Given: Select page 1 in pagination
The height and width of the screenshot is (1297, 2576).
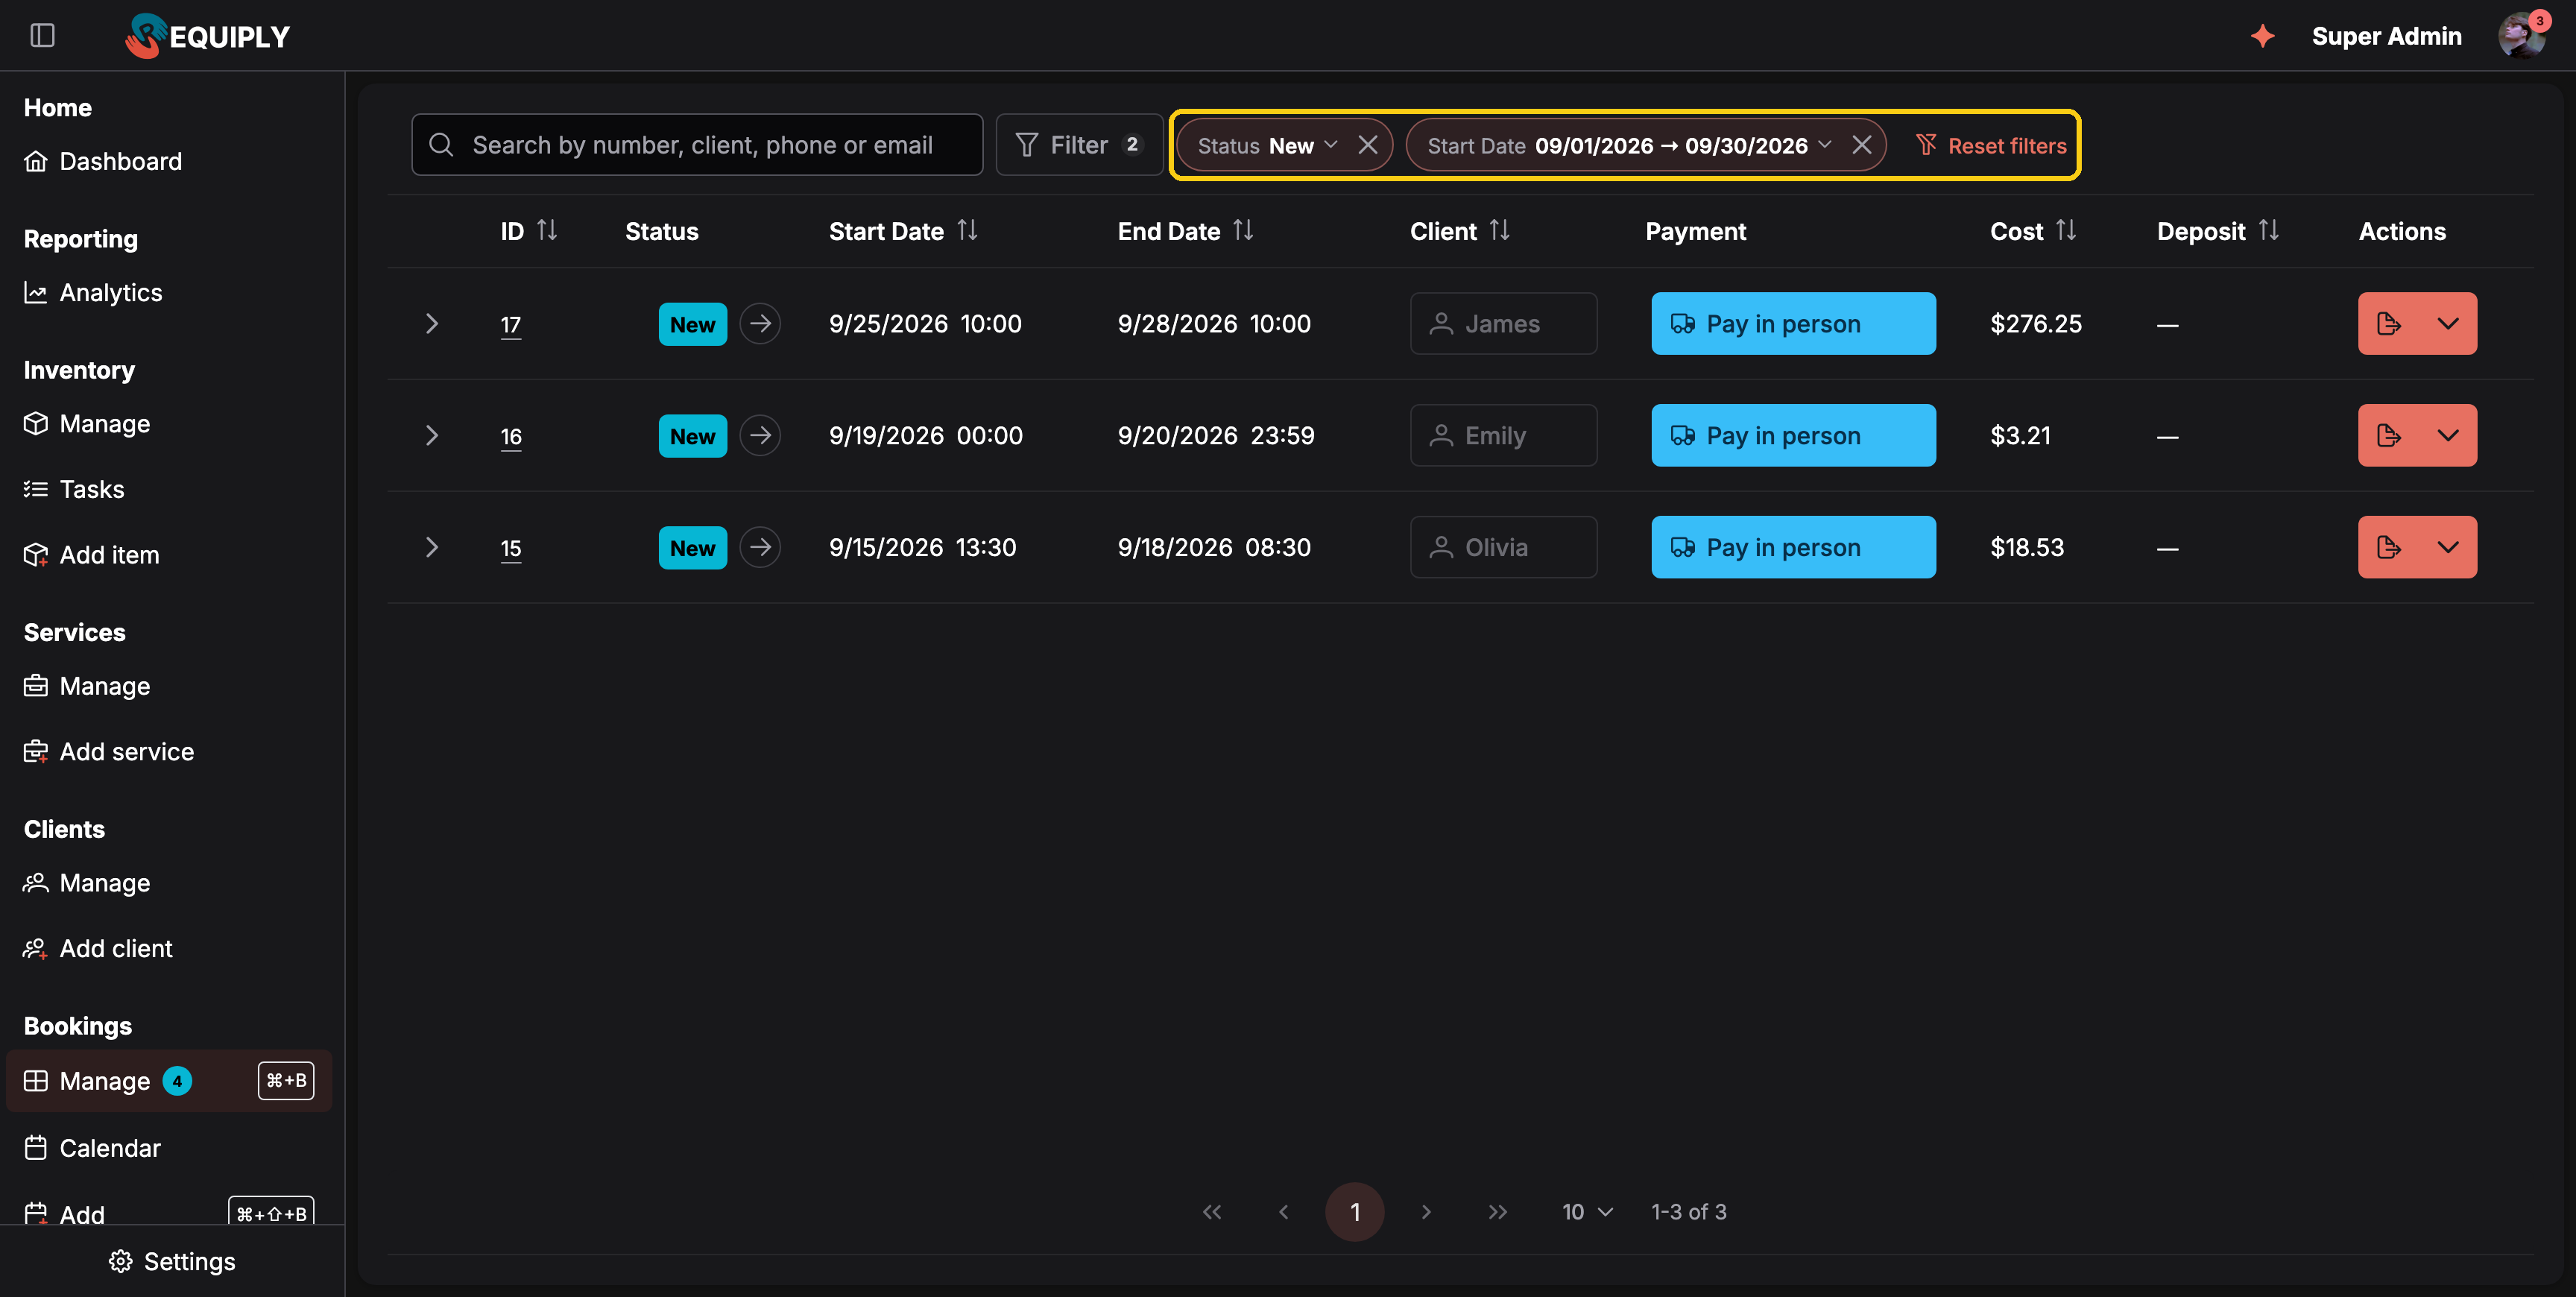Looking at the screenshot, I should (1355, 1212).
